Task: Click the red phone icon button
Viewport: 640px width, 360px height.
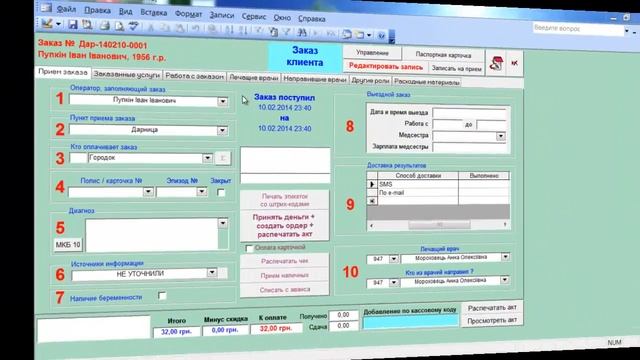Action: tap(496, 63)
